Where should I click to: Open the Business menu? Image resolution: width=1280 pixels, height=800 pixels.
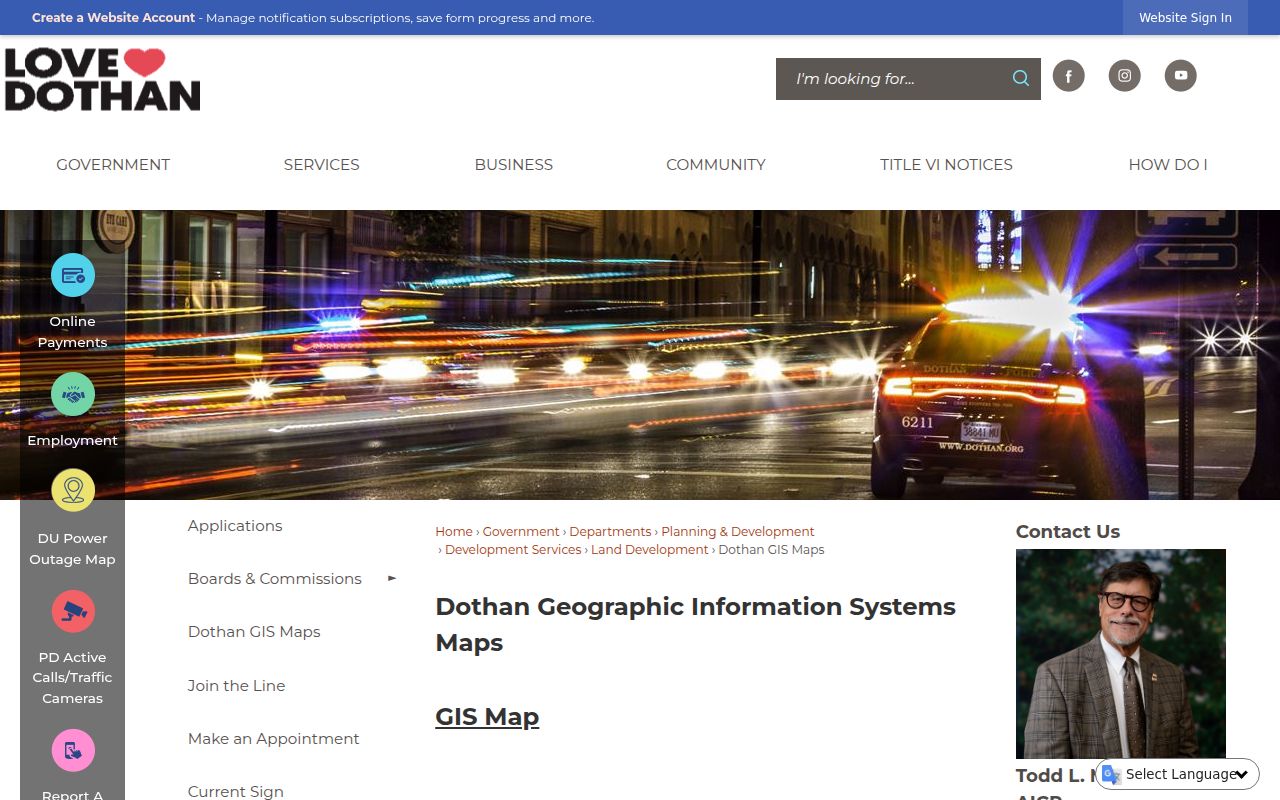click(x=513, y=165)
